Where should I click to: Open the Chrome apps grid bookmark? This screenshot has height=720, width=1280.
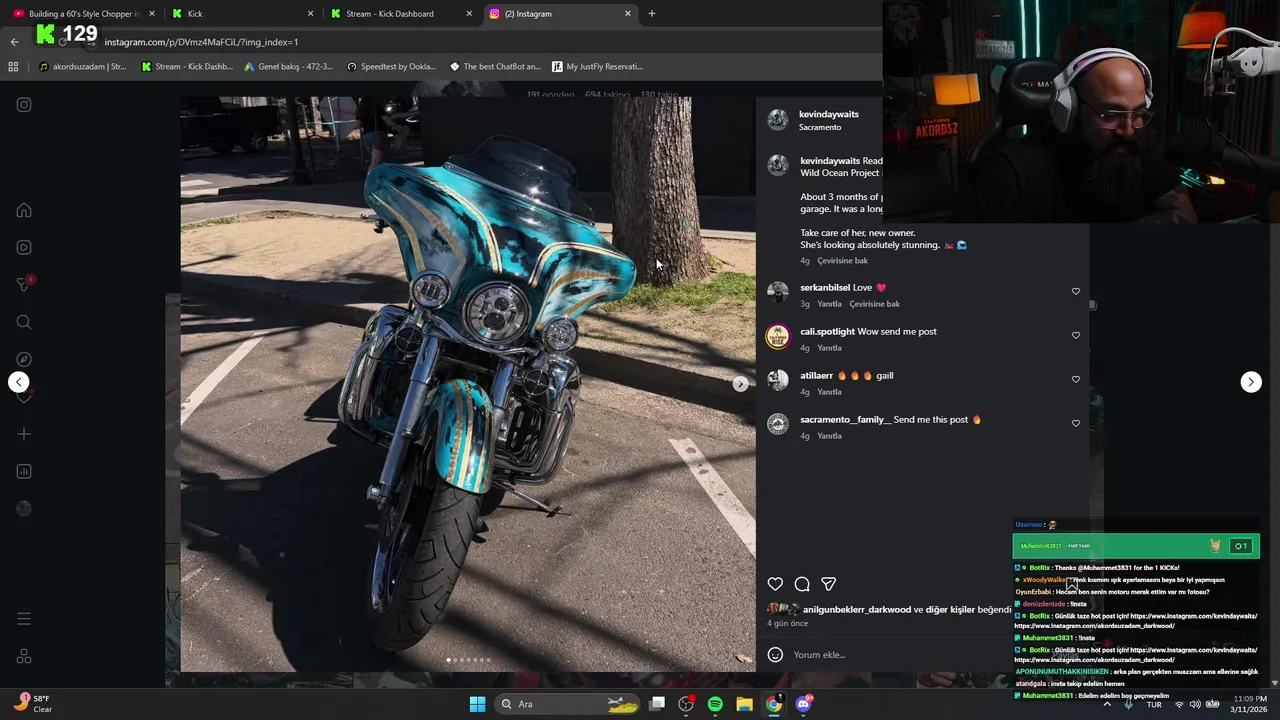point(13,67)
